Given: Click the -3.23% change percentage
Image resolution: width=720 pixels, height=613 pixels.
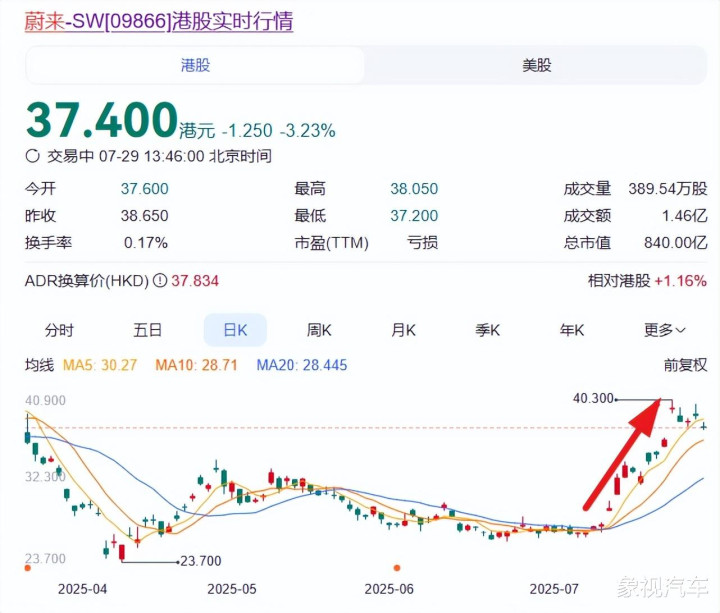Looking at the screenshot, I should [308, 131].
